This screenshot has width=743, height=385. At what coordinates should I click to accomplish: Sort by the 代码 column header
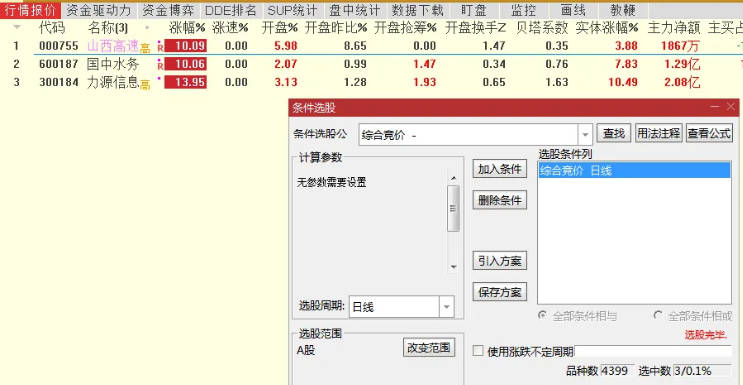[52, 28]
